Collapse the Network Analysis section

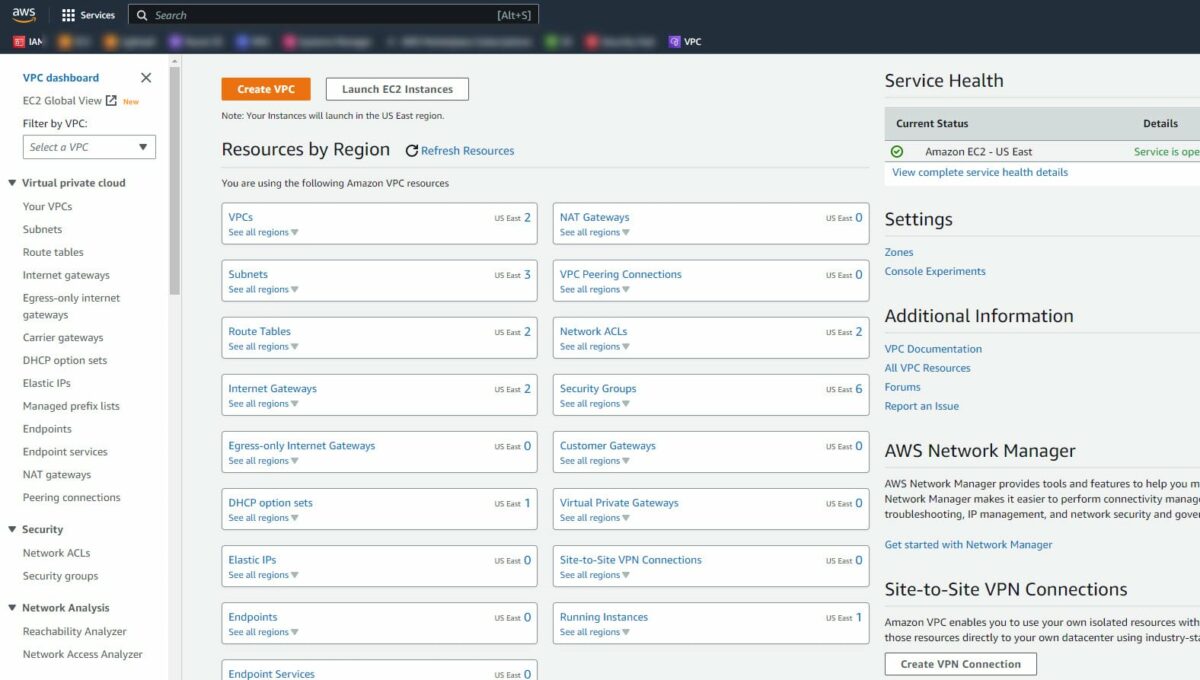click(10, 607)
